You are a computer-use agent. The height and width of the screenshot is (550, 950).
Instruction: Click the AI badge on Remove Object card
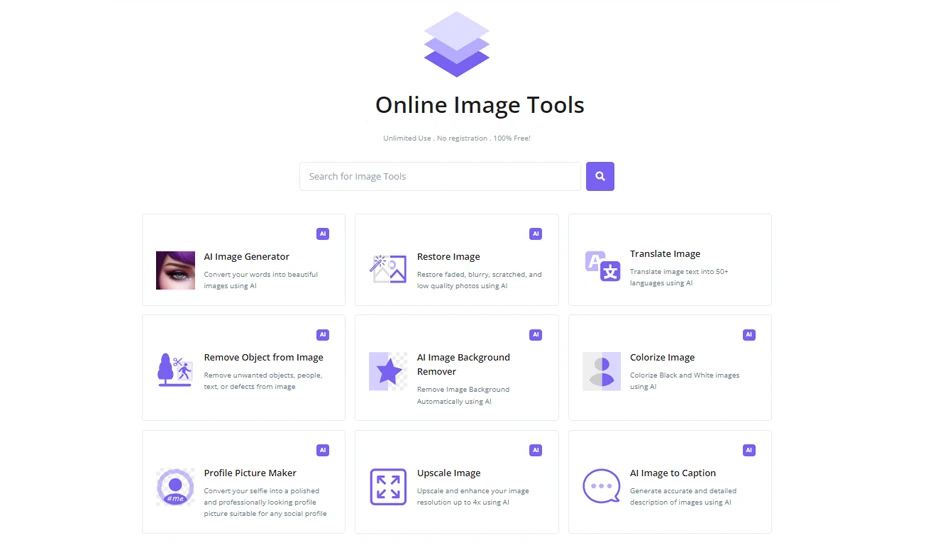click(x=322, y=335)
